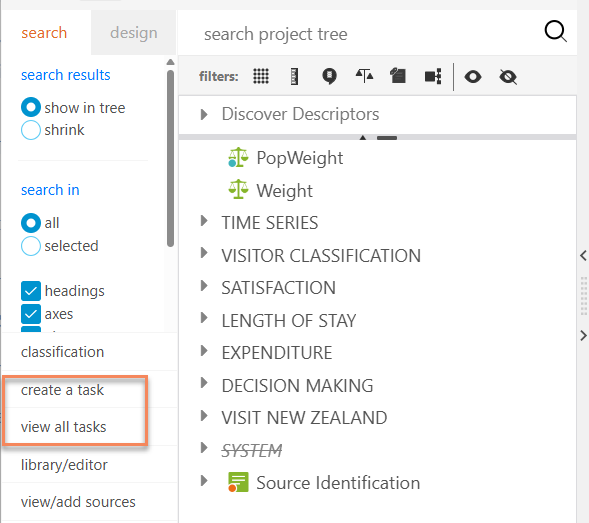Screen dimensions: 589x523
Task: Switch to the design tab
Action: pos(134,33)
